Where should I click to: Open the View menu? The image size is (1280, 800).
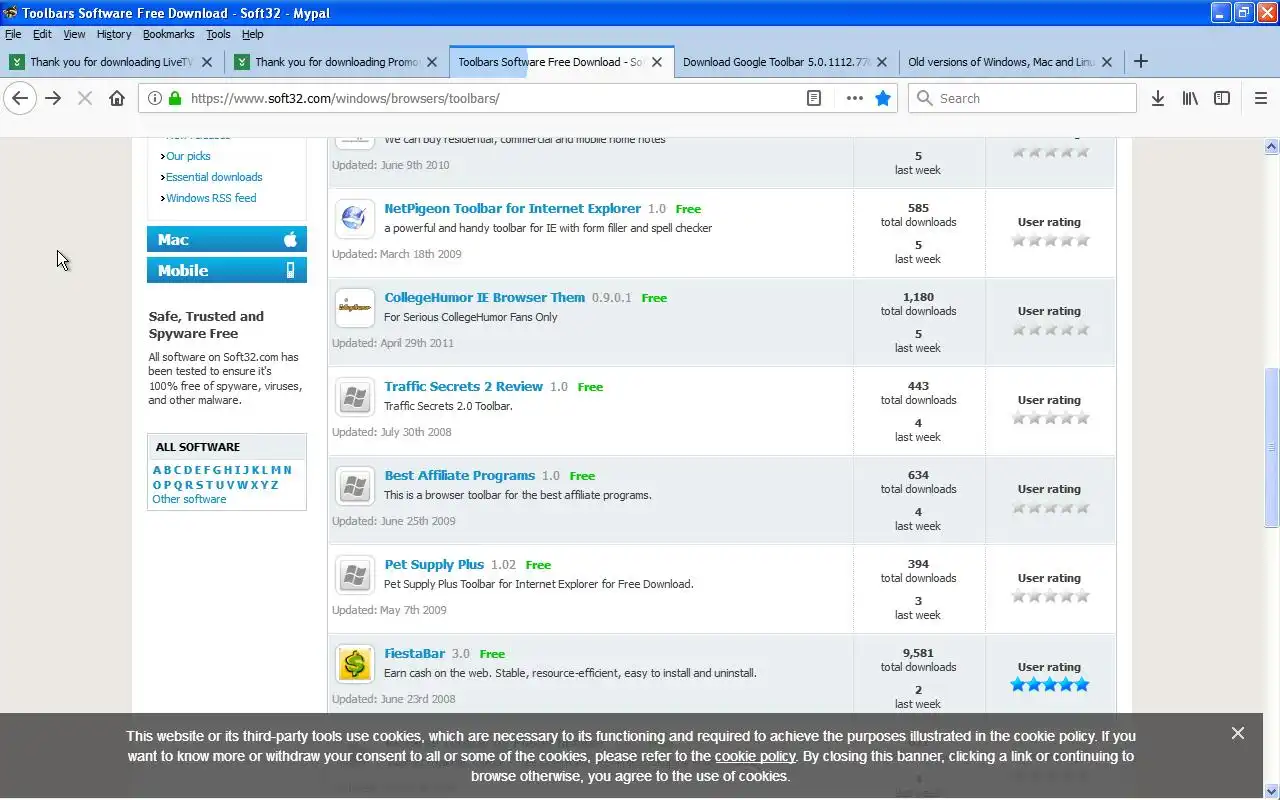pyautogui.click(x=74, y=34)
